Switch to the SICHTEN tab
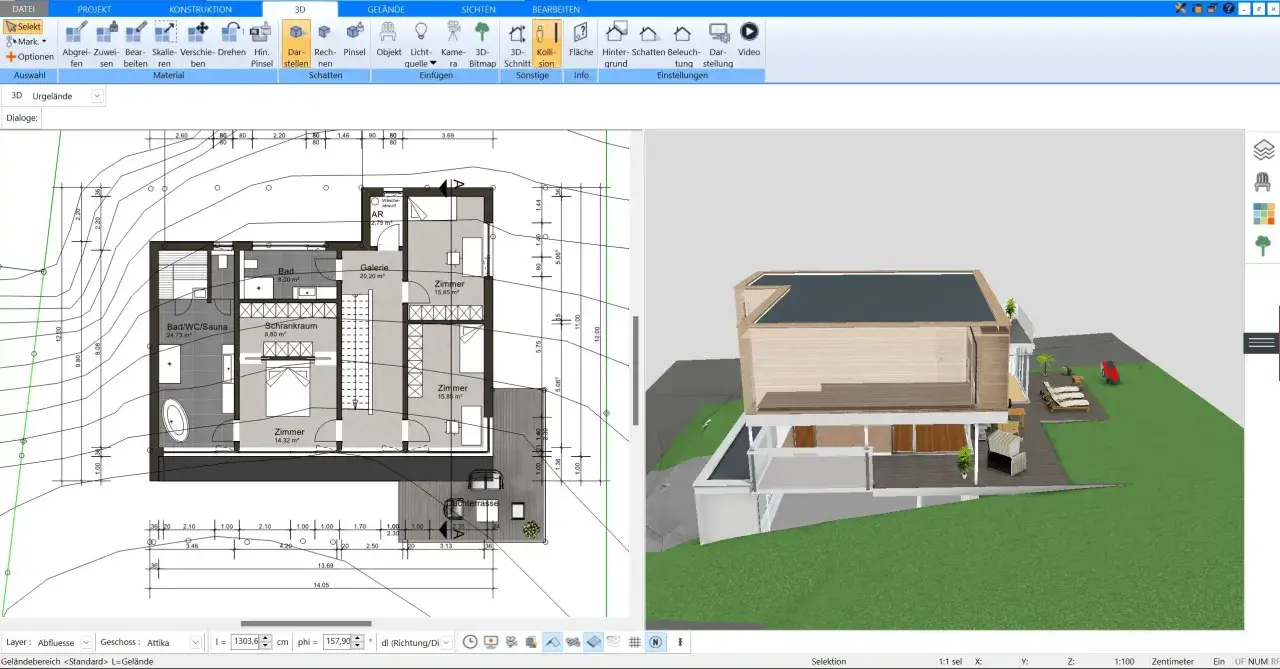Viewport: 1280px width, 669px height. [478, 9]
